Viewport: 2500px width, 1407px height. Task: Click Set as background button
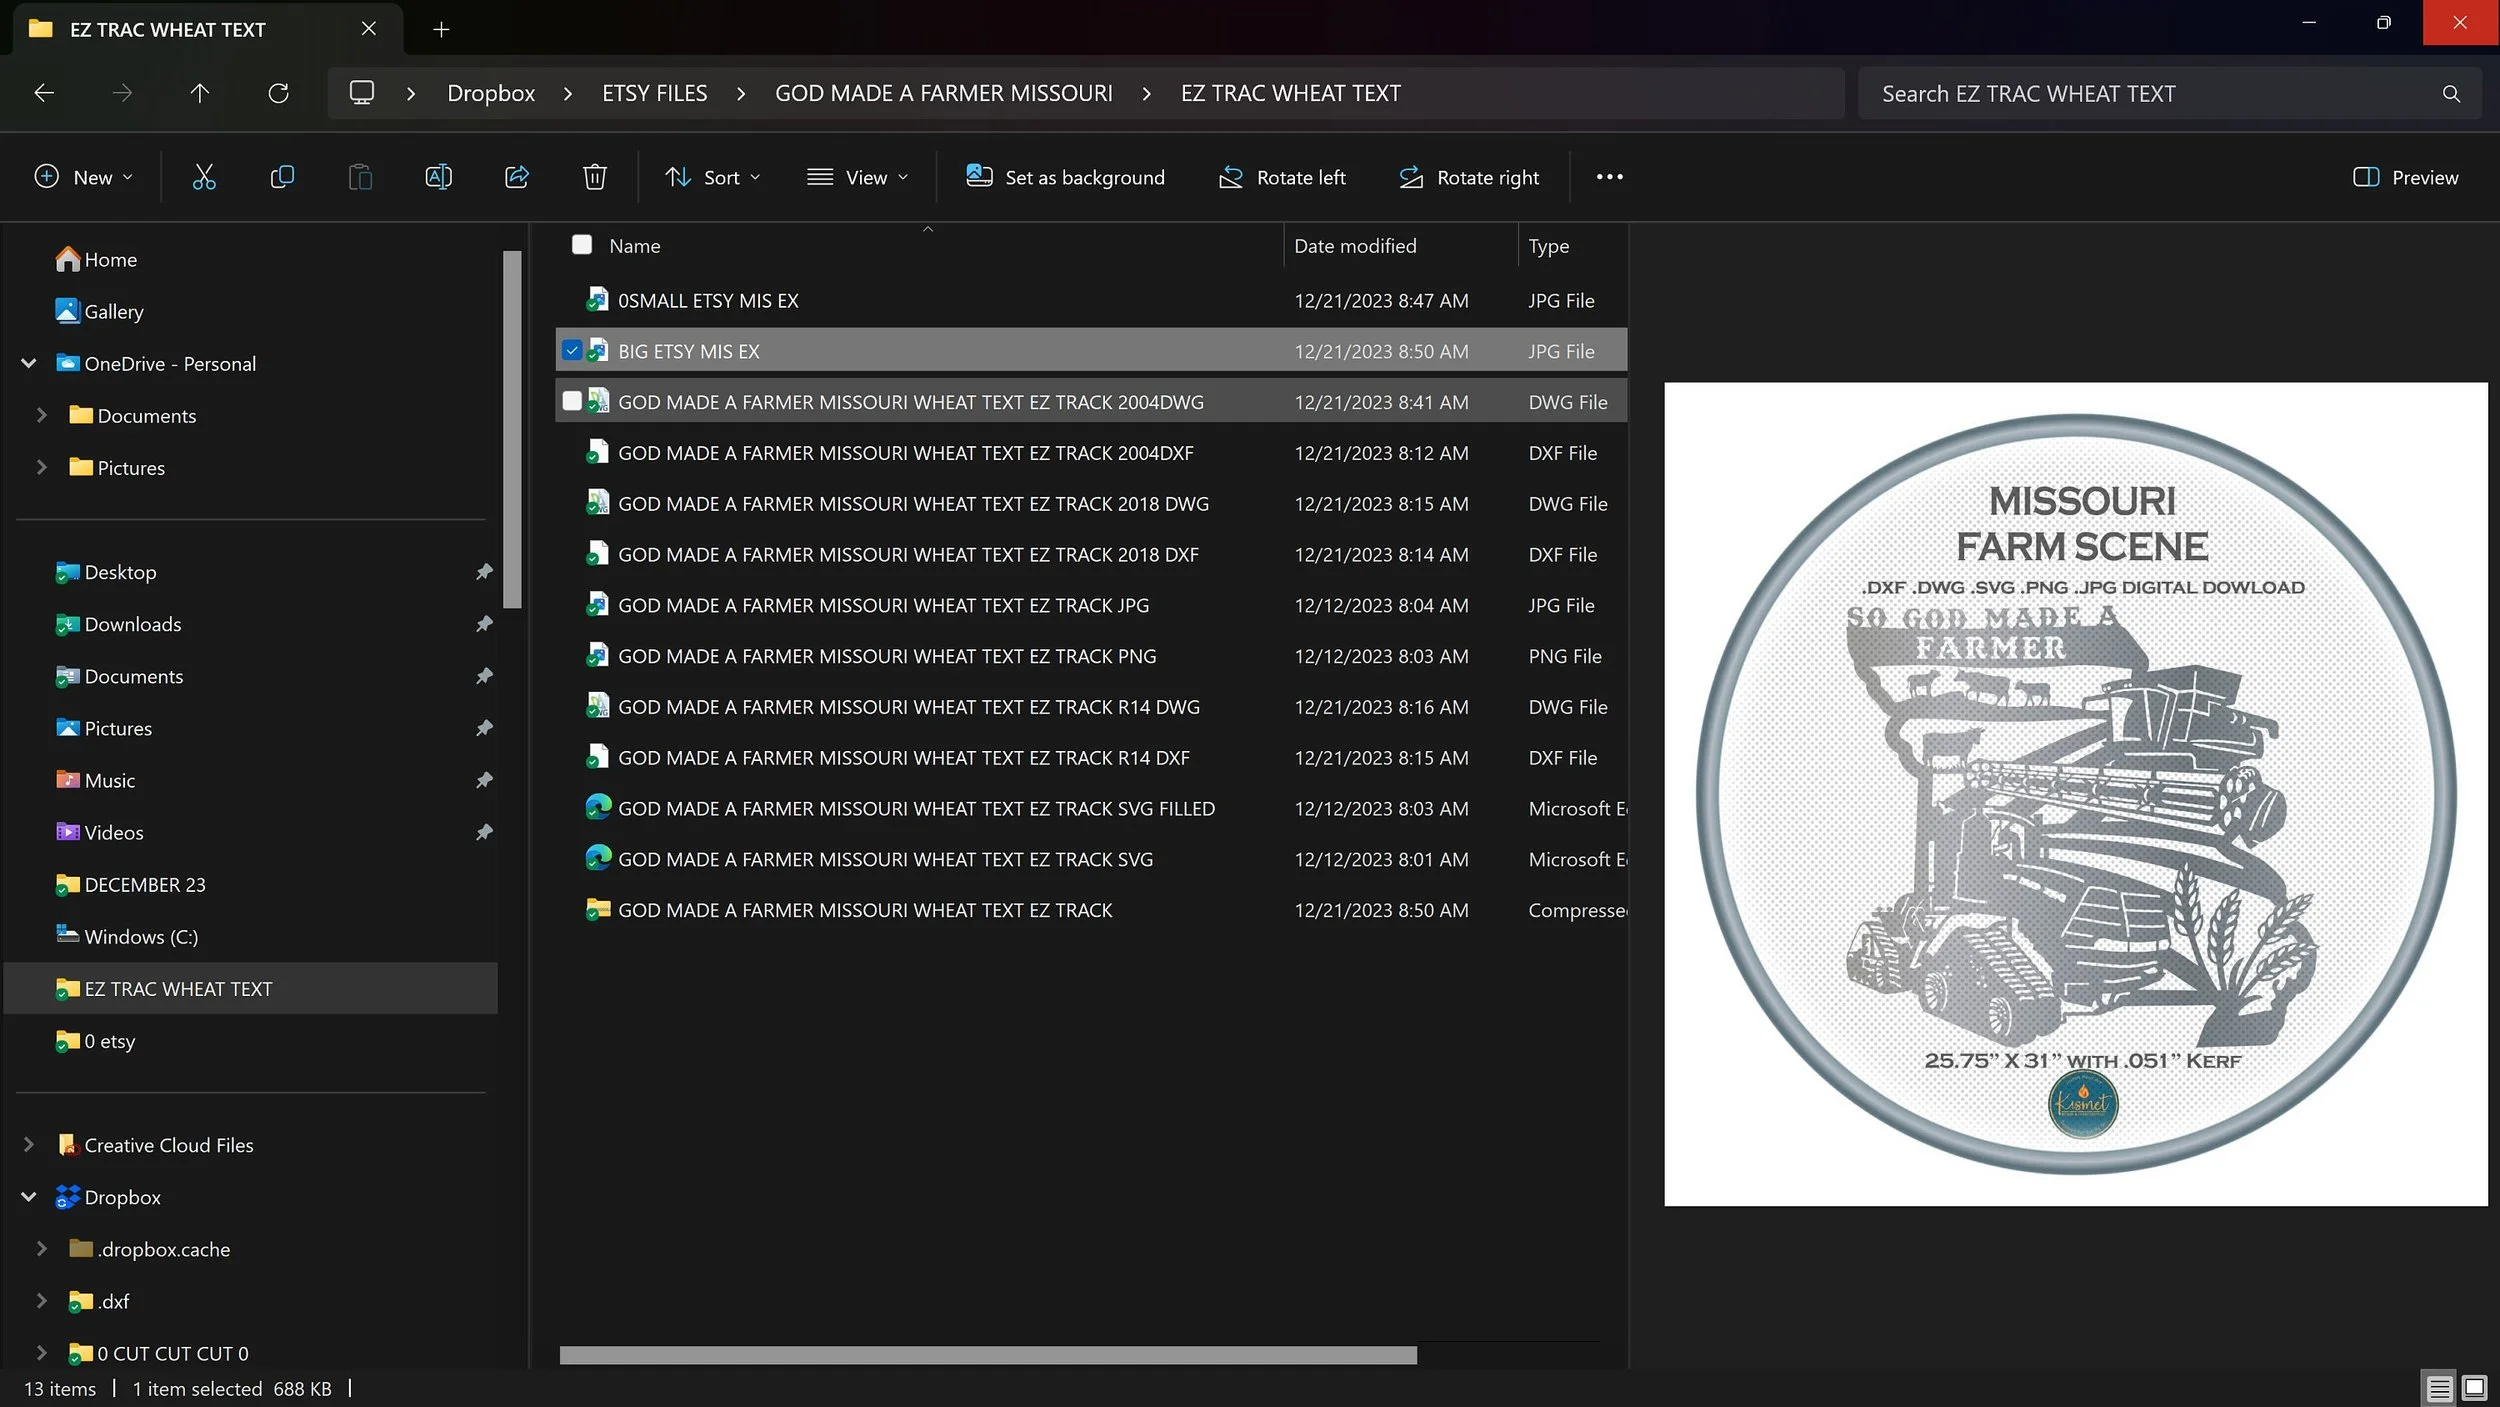point(1065,177)
